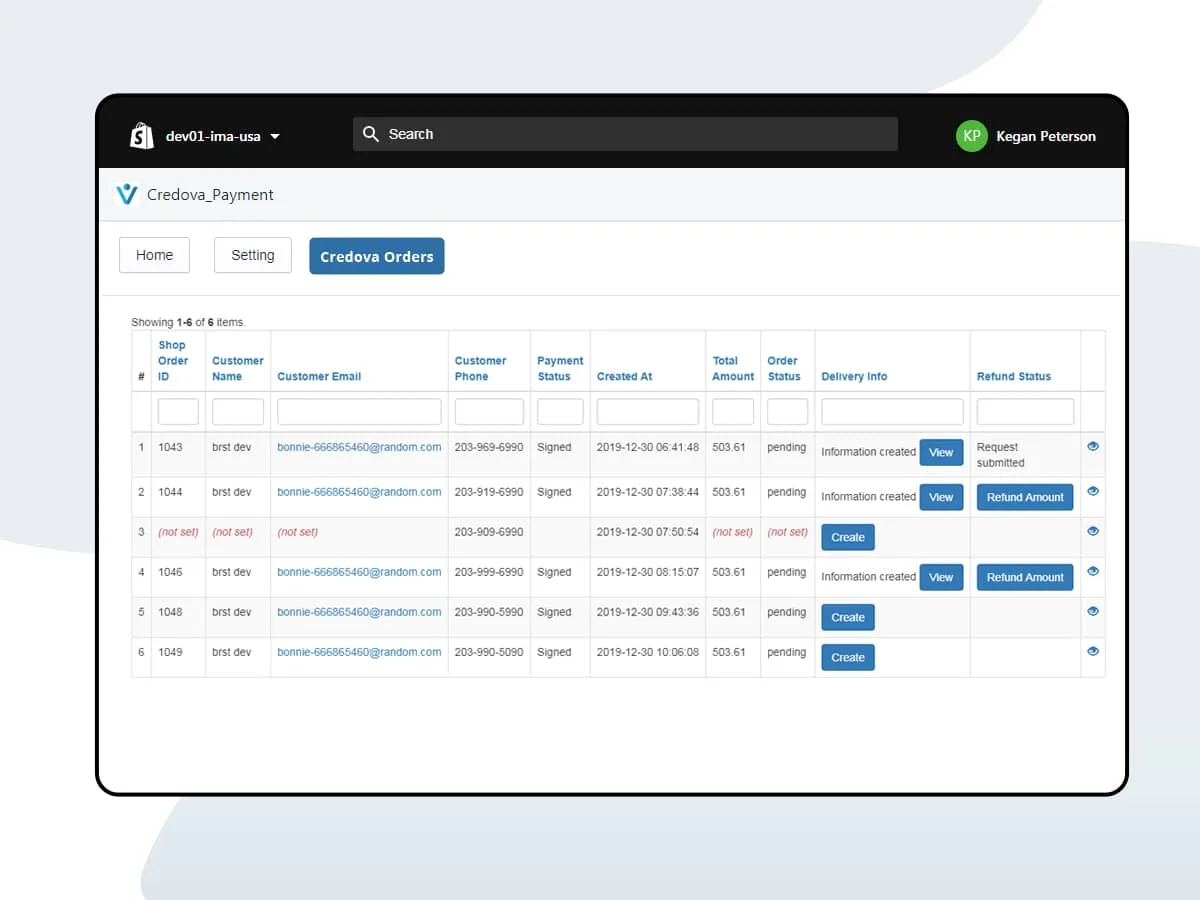Focus the Customer Email filter field
Screen dimensions: 1200x900
[359, 411]
